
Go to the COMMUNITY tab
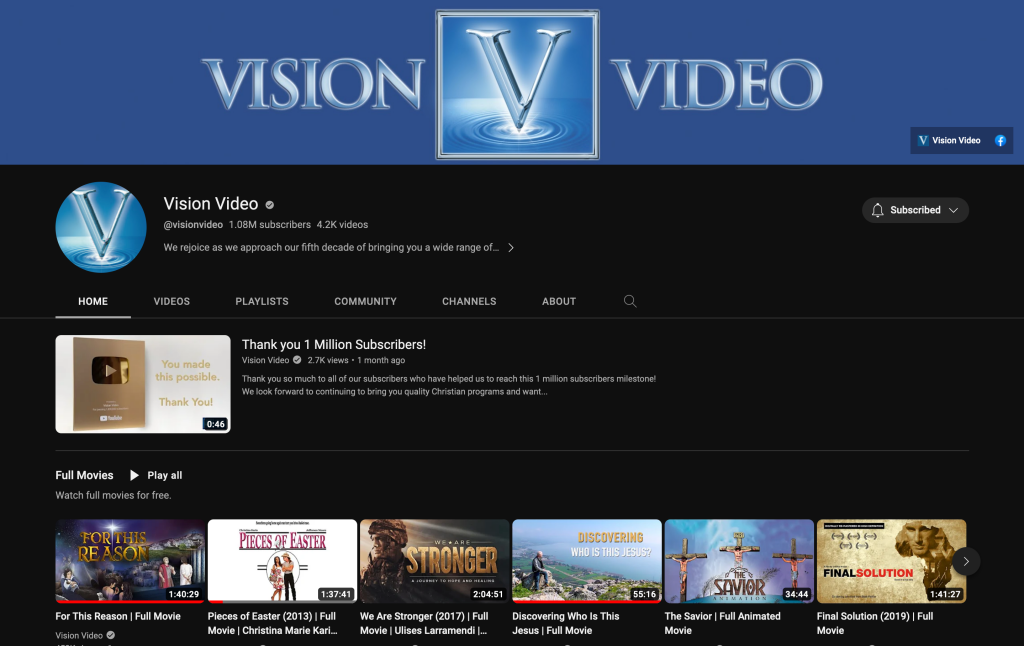pos(366,301)
